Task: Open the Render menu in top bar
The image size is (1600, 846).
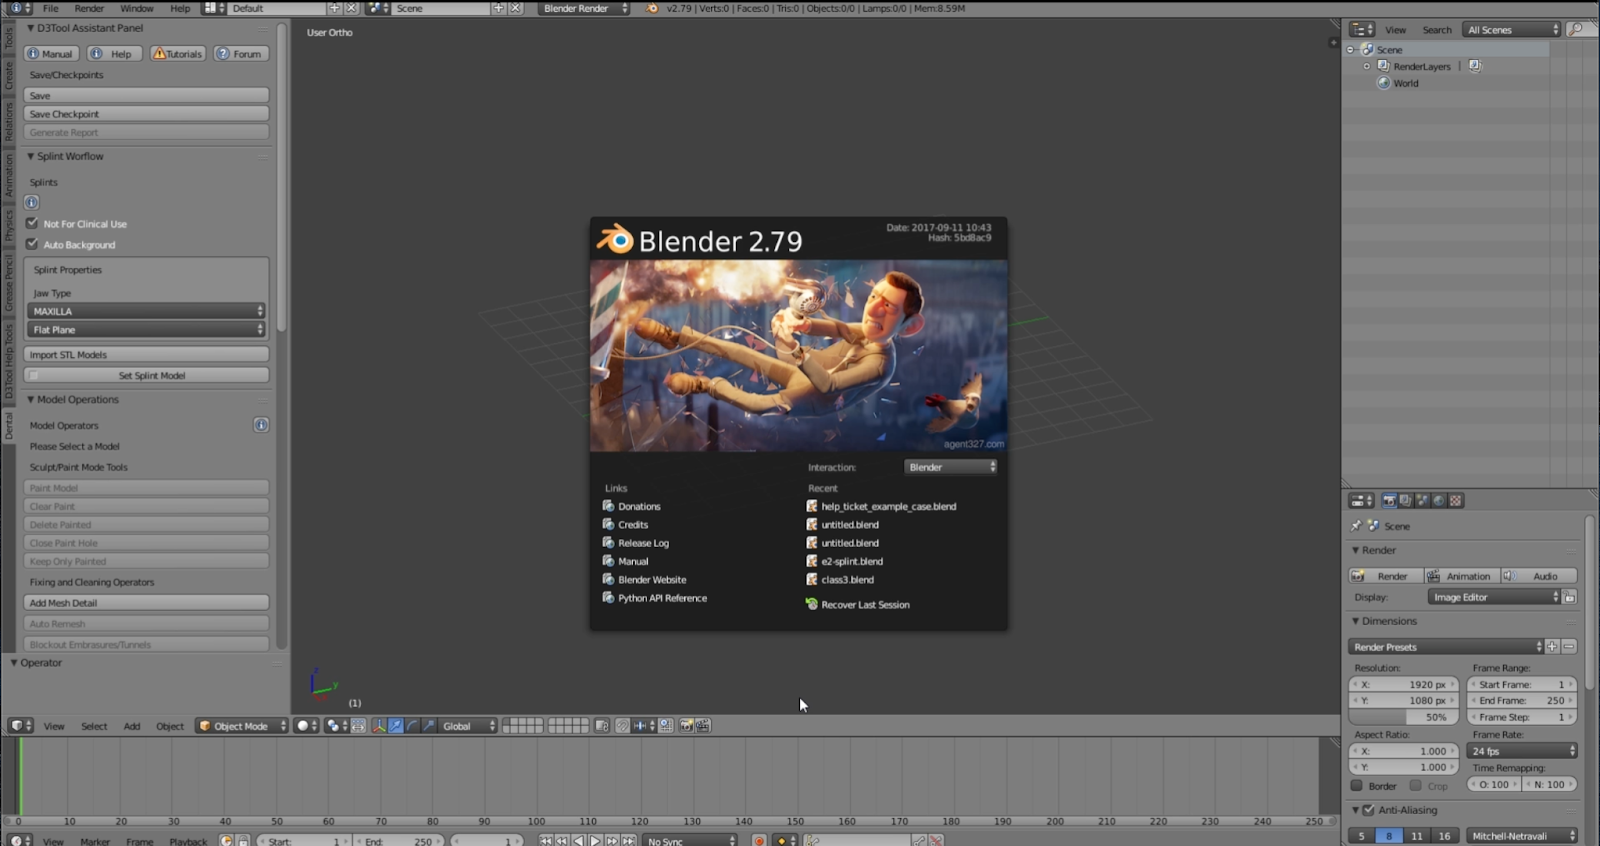Action: coord(89,8)
